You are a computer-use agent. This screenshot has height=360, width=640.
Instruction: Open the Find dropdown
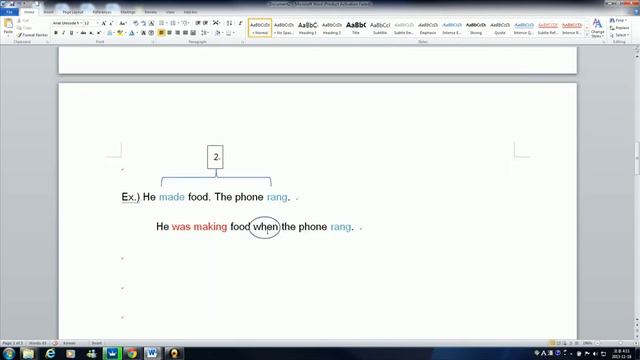(x=619, y=20)
